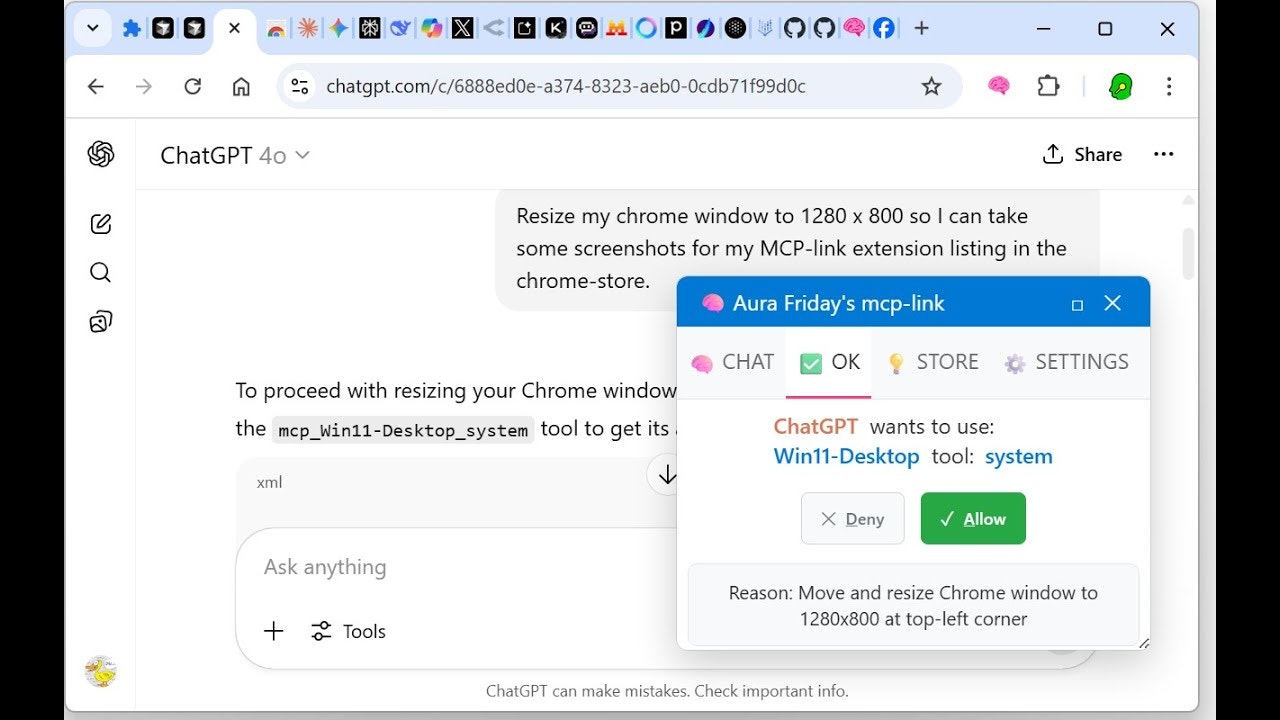Open the Chrome extensions puzzle menu

[1048, 87]
